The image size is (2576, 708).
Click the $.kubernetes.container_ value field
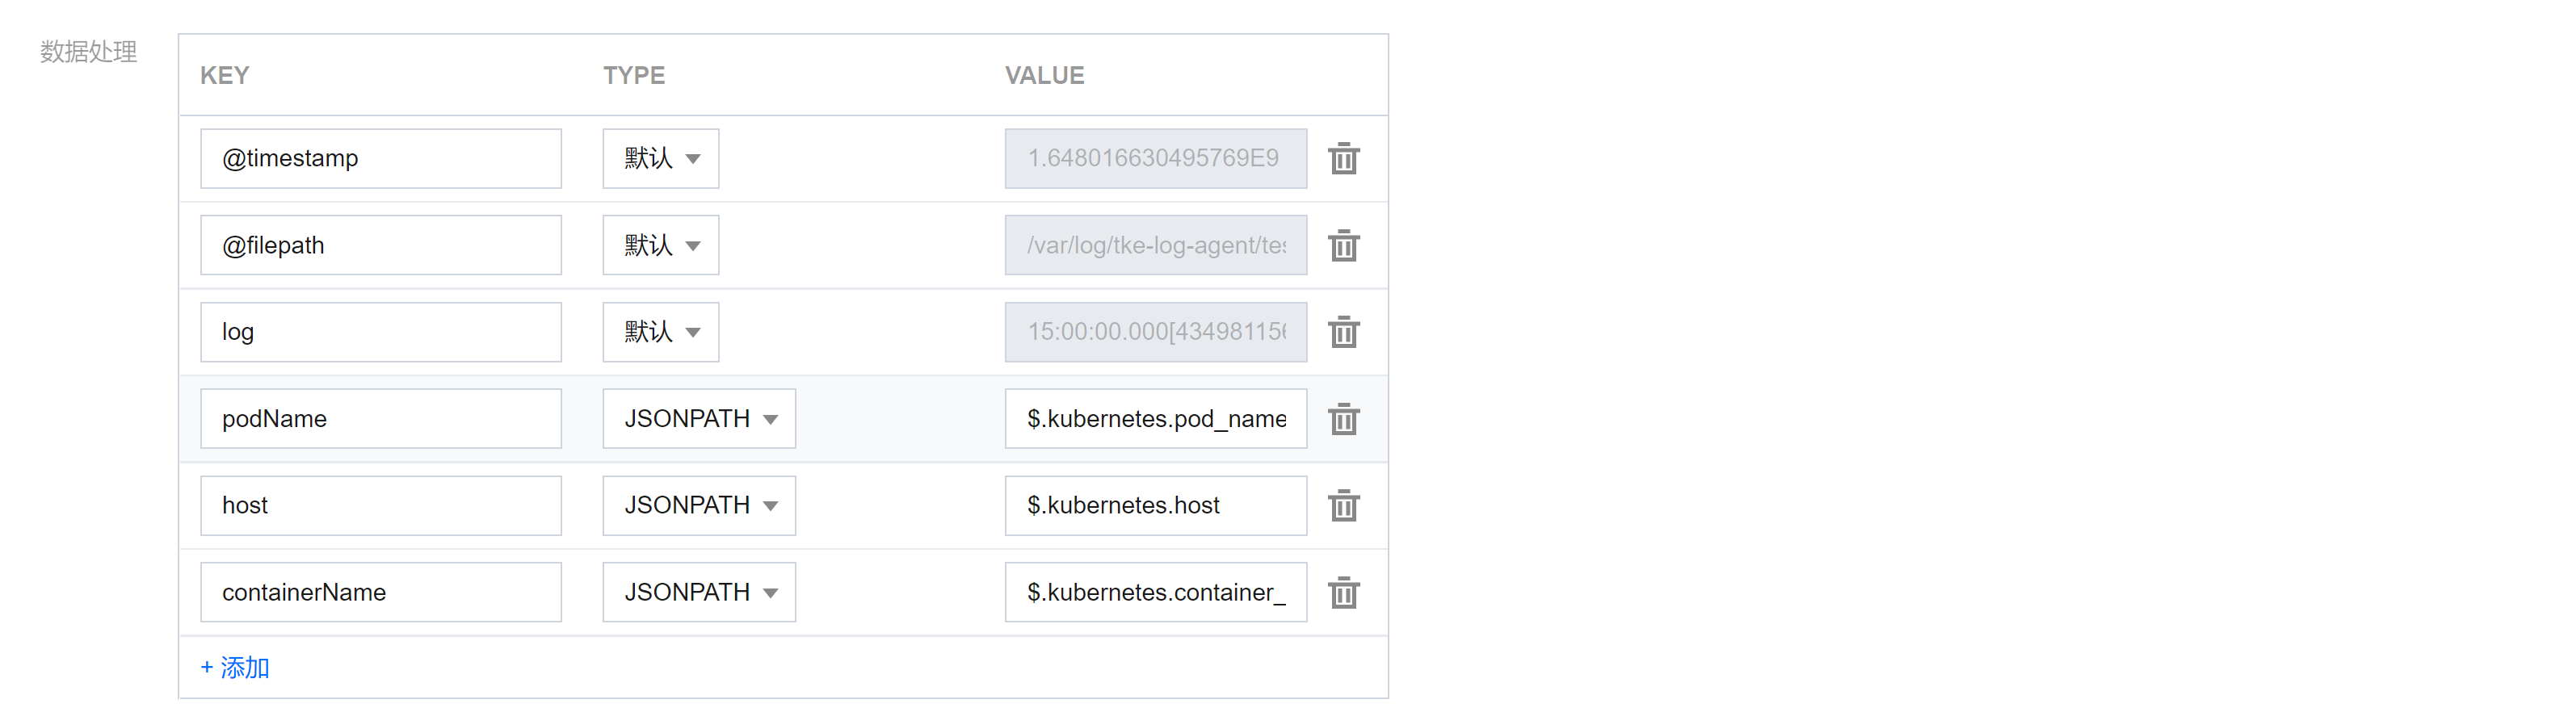[1155, 593]
